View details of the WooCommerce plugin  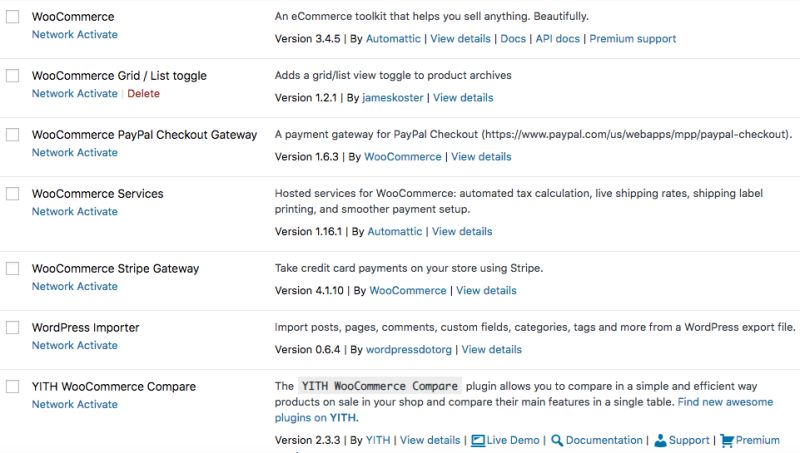point(460,39)
